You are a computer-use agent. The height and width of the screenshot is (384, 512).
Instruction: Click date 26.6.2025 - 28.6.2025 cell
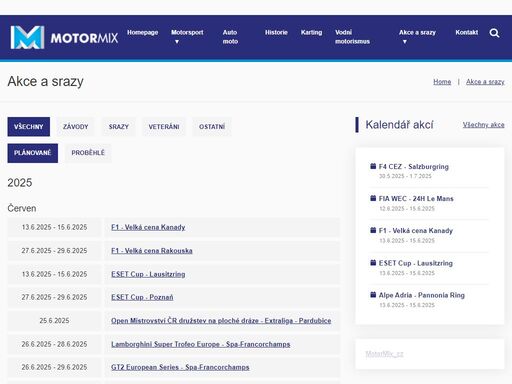[54, 344]
